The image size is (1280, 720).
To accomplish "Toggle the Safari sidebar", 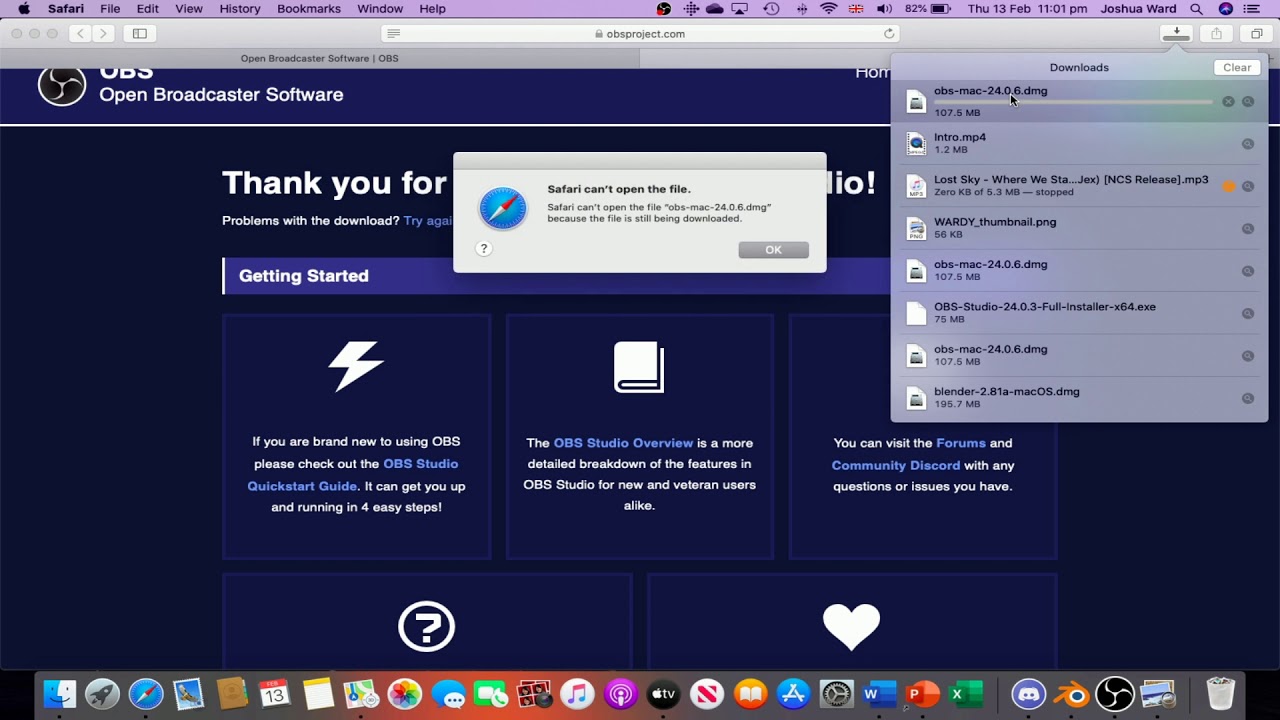I will (140, 33).
